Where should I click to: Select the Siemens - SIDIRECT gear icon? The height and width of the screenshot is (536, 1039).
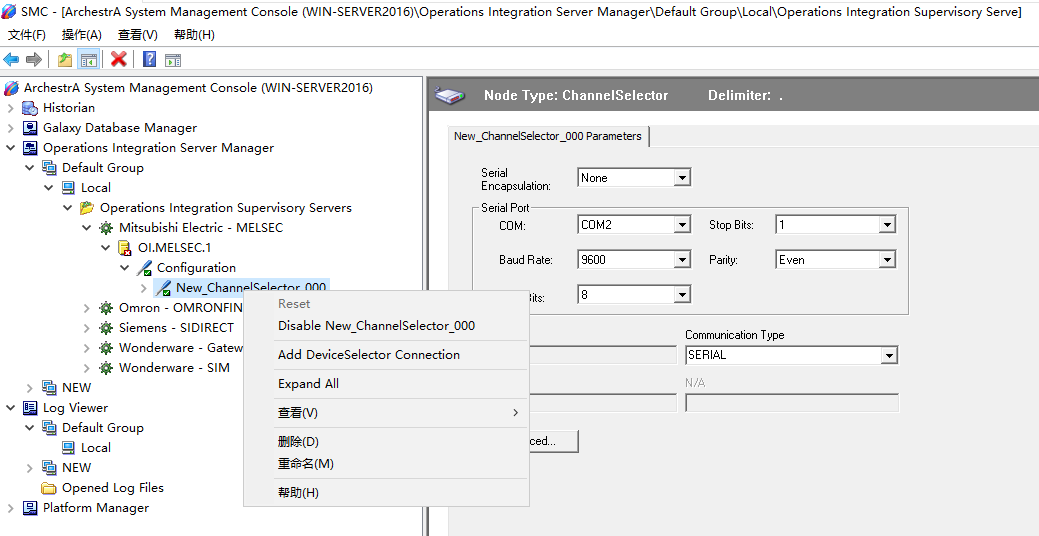[106, 328]
